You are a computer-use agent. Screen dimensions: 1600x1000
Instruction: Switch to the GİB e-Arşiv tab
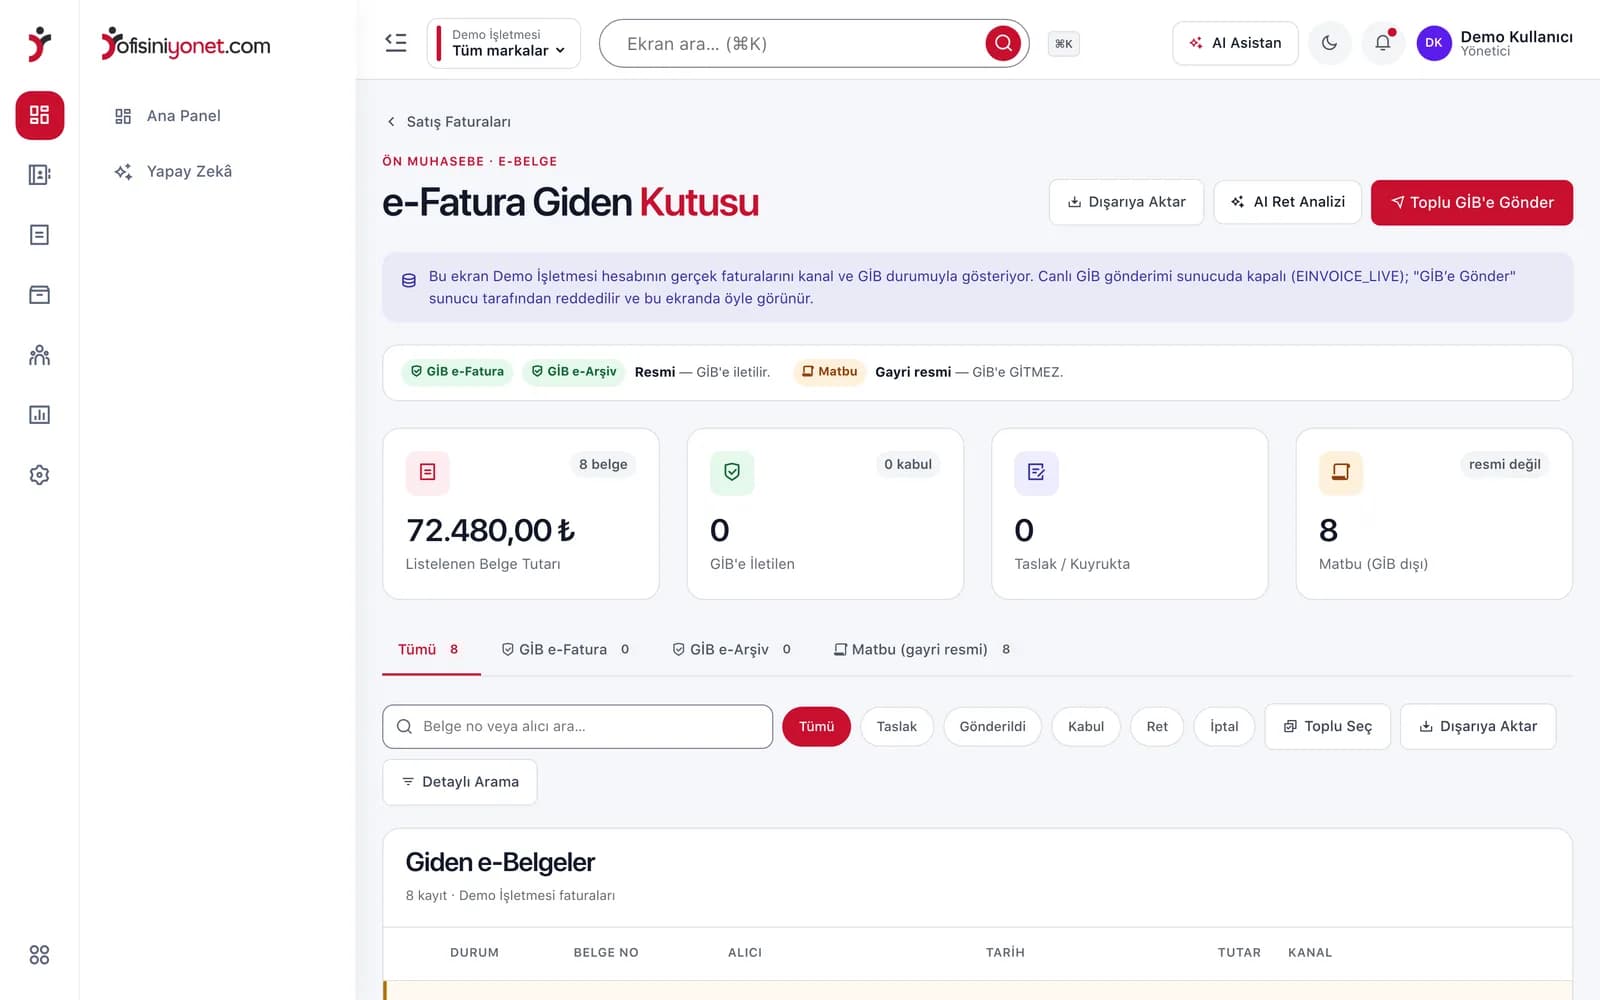pos(732,650)
